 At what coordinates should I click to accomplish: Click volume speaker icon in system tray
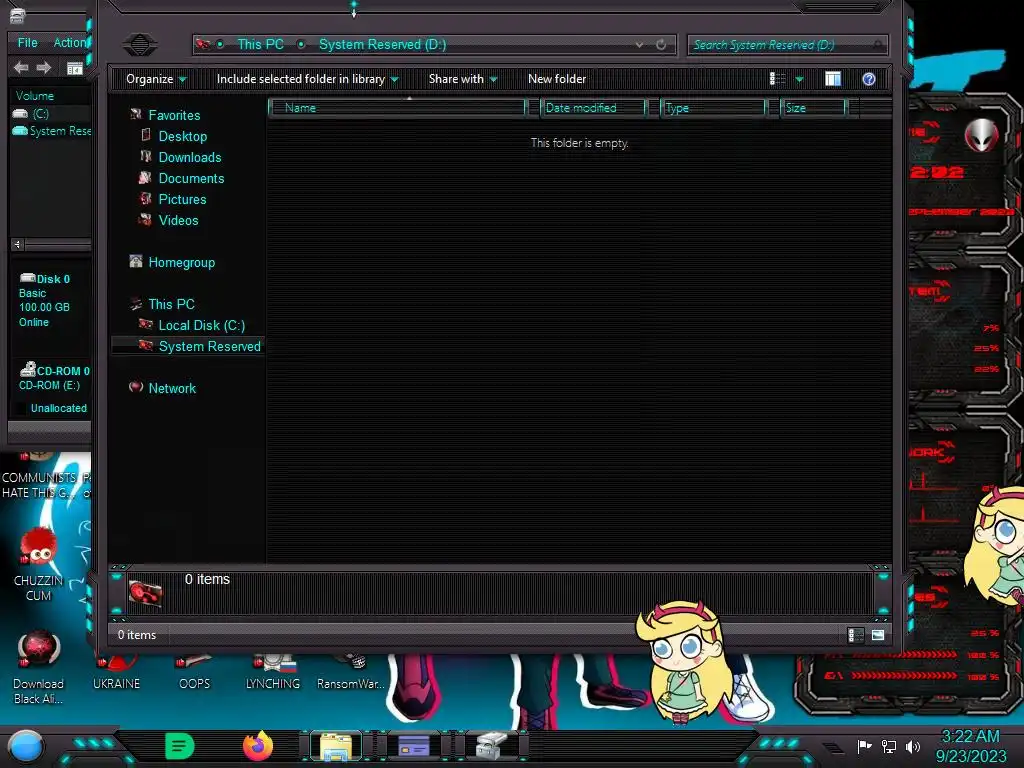pyautogui.click(x=912, y=746)
